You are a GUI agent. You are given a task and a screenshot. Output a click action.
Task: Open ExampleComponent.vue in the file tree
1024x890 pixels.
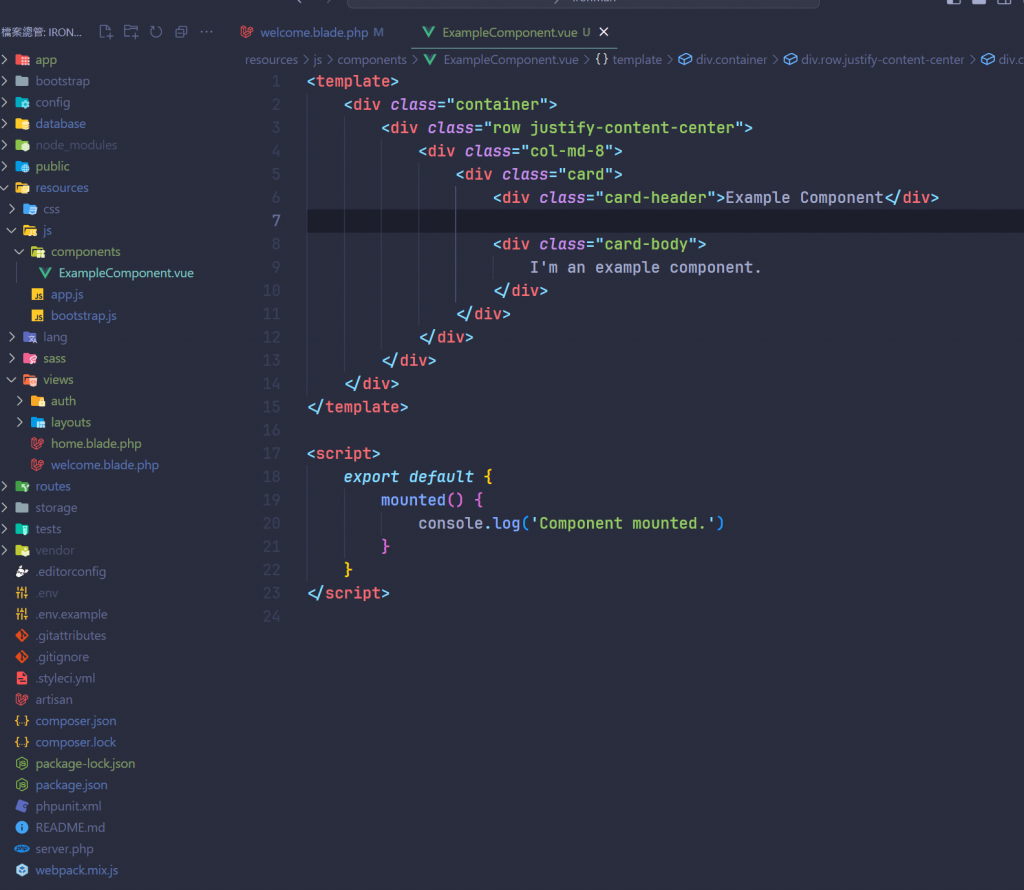point(125,273)
